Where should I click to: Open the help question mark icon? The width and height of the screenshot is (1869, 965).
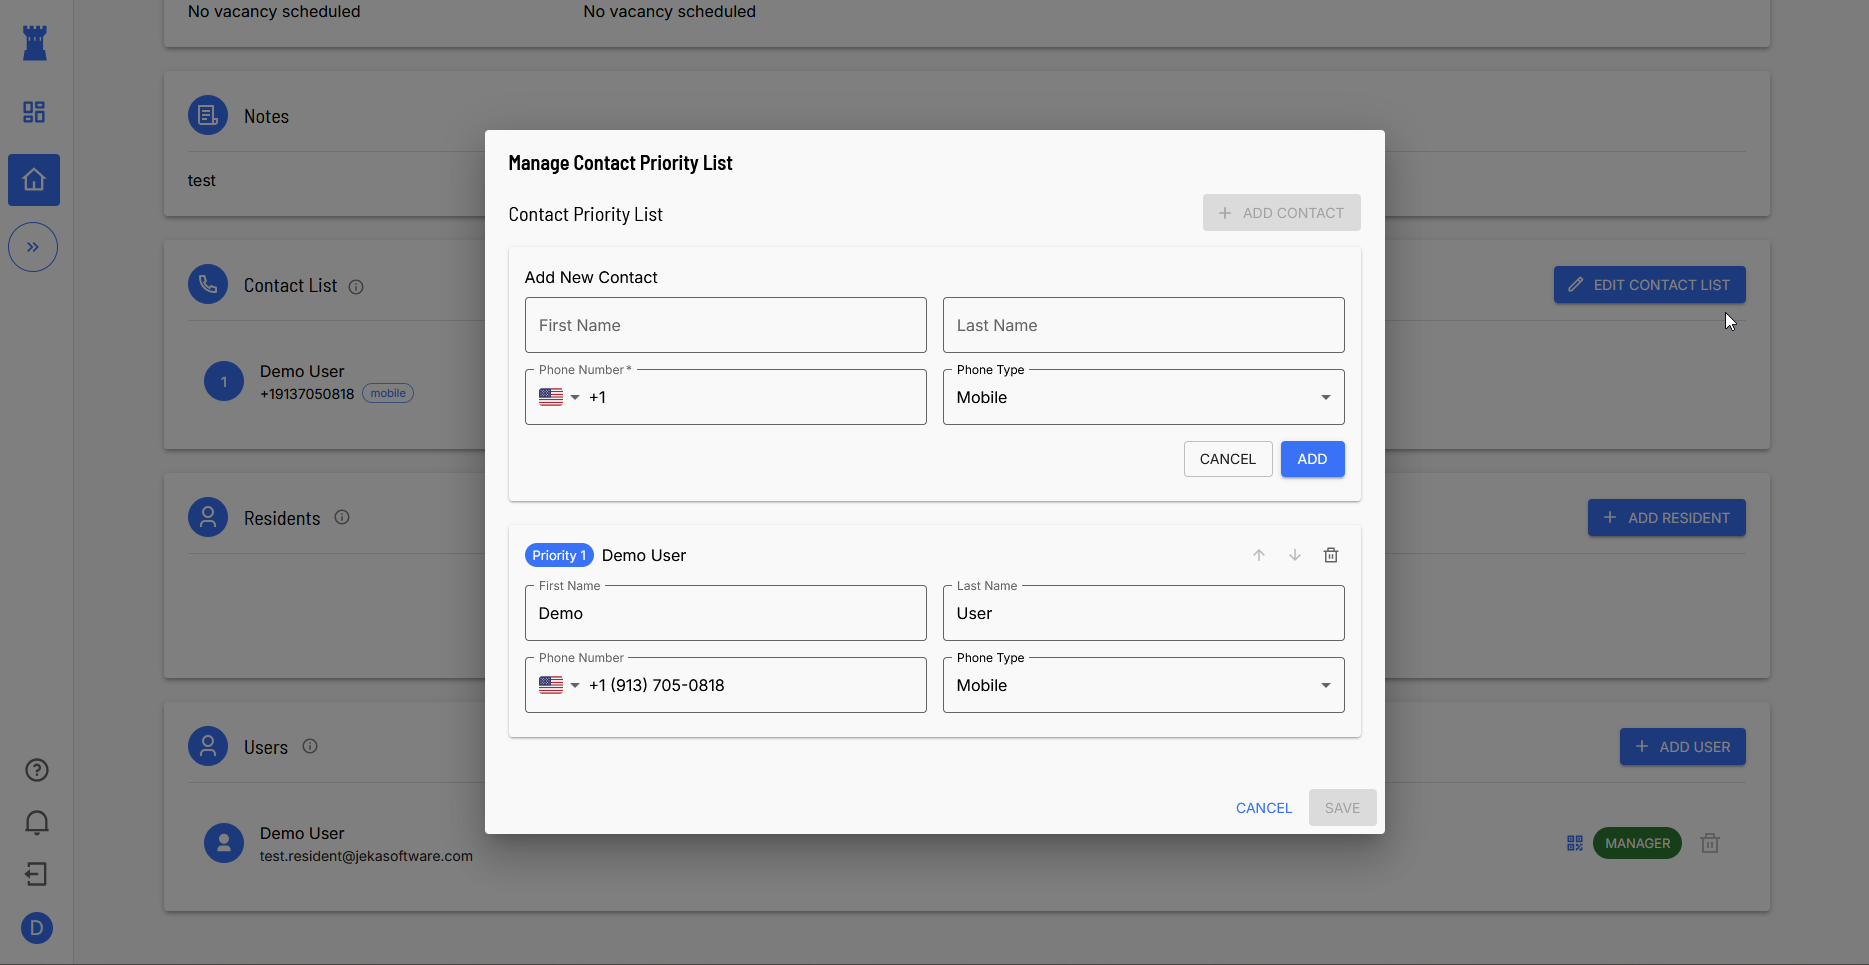[37, 770]
